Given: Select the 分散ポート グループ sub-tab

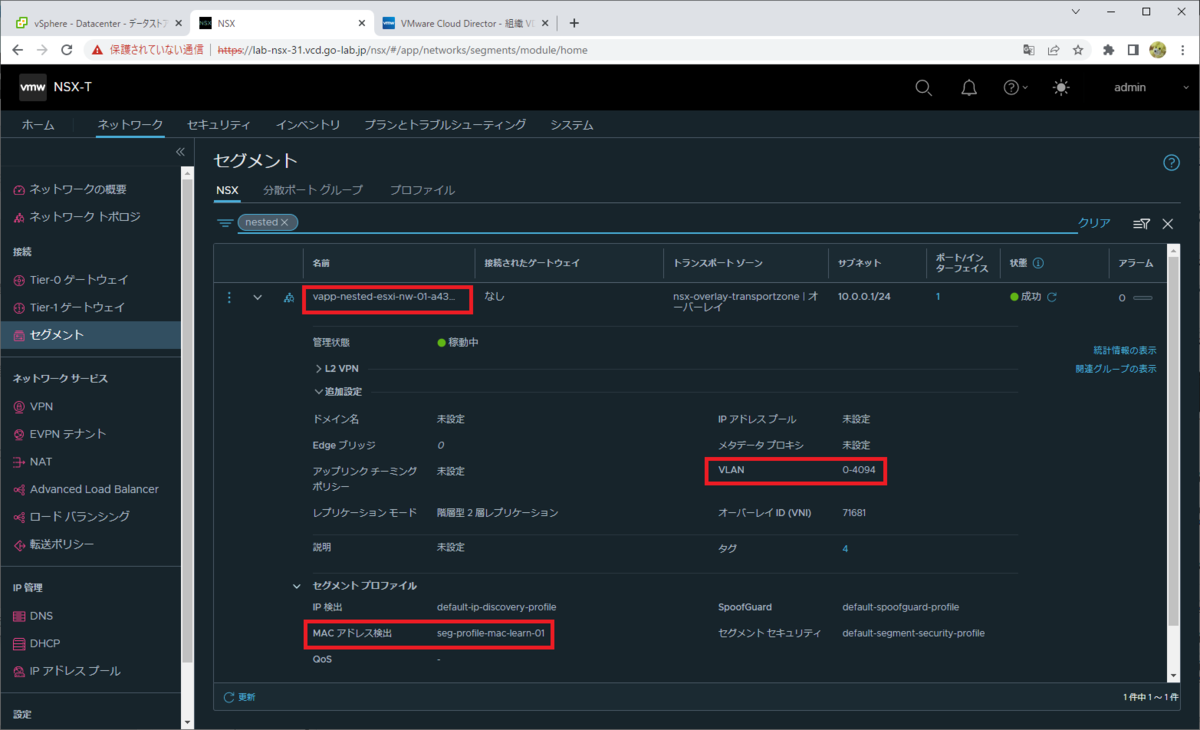Looking at the screenshot, I should 313,190.
